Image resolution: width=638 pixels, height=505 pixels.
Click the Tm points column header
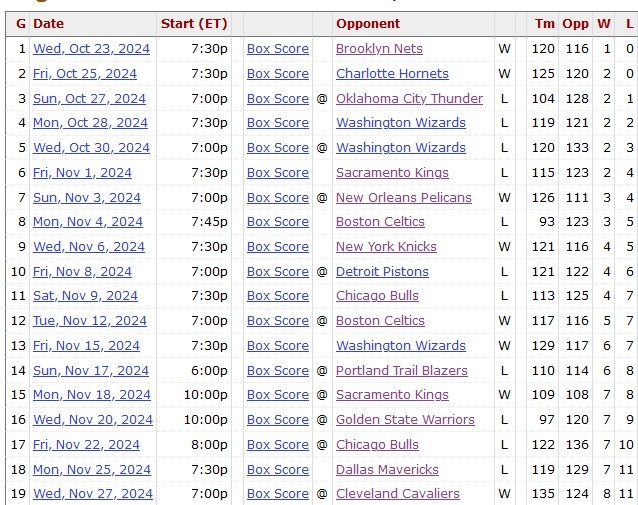(544, 24)
